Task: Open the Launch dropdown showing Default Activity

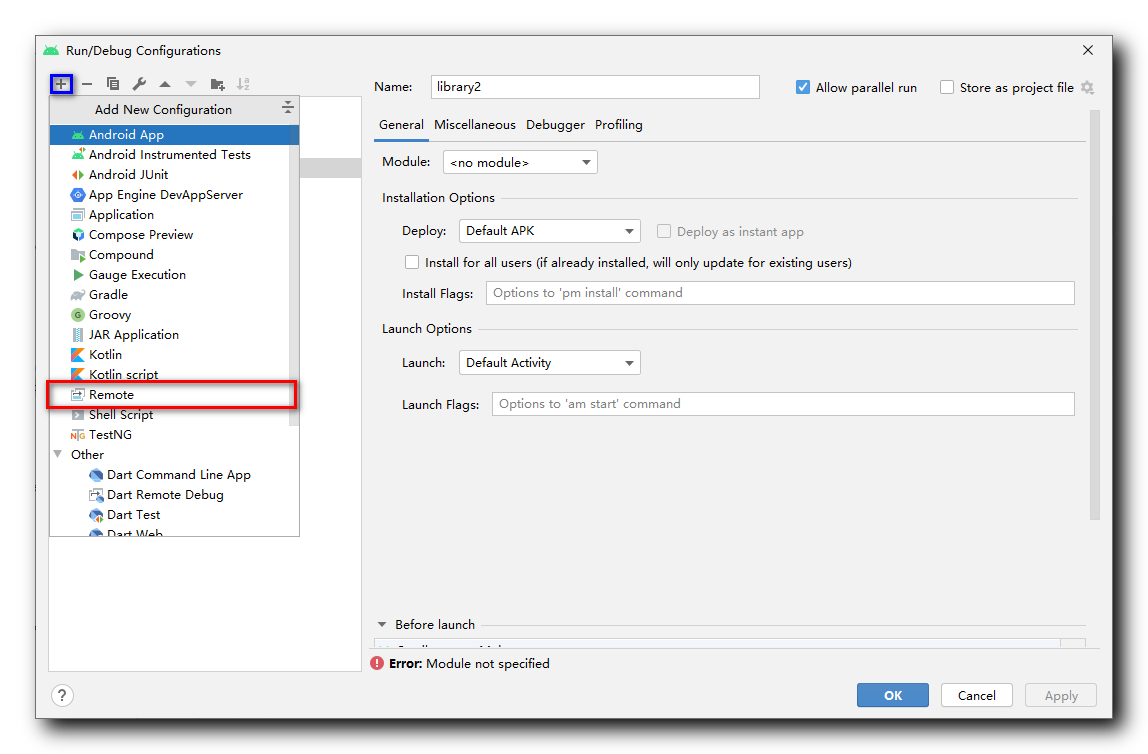Action: (x=549, y=362)
